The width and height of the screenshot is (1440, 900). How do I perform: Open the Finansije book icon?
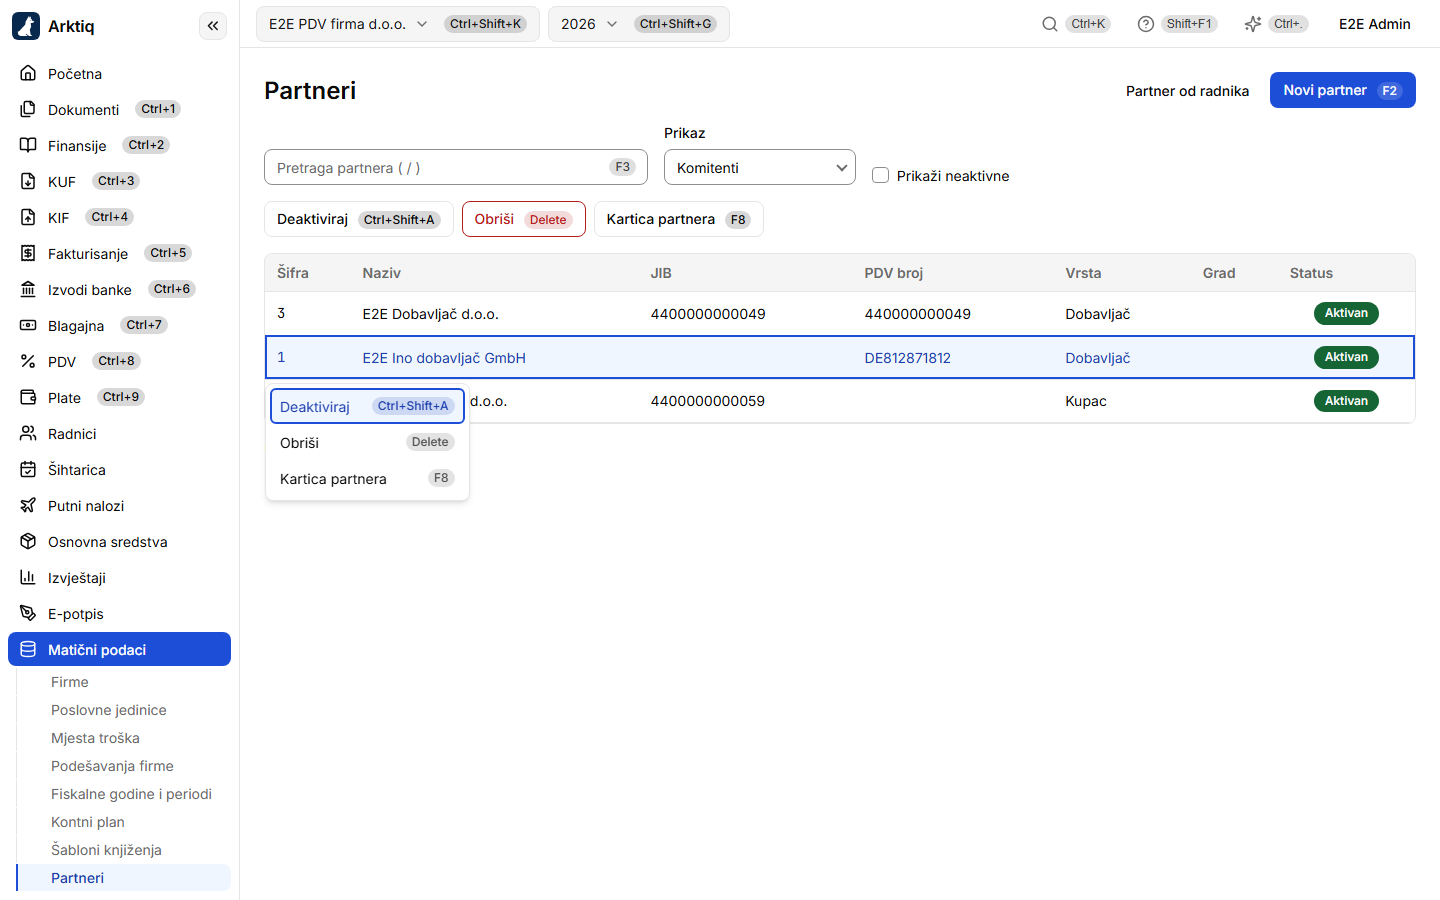(28, 146)
